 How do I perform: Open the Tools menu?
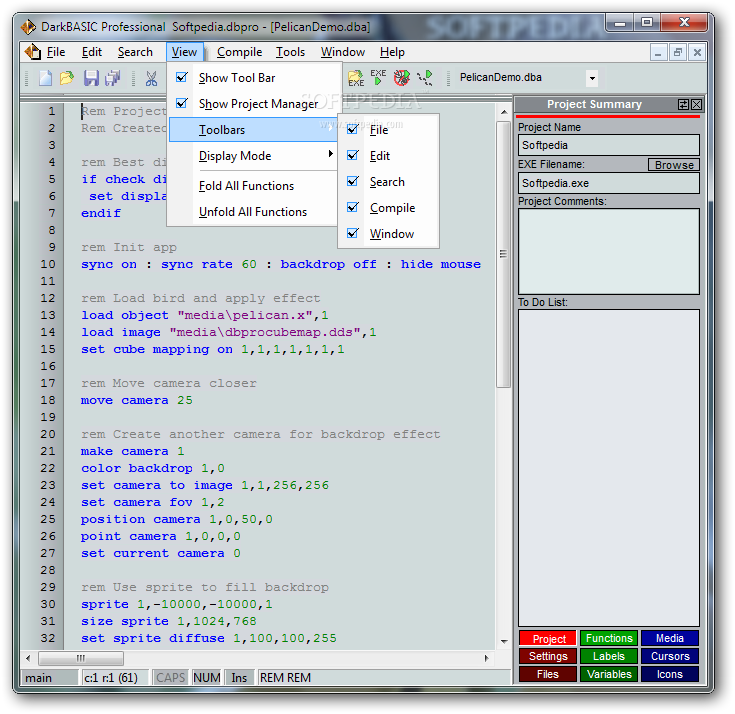pyautogui.click(x=290, y=52)
